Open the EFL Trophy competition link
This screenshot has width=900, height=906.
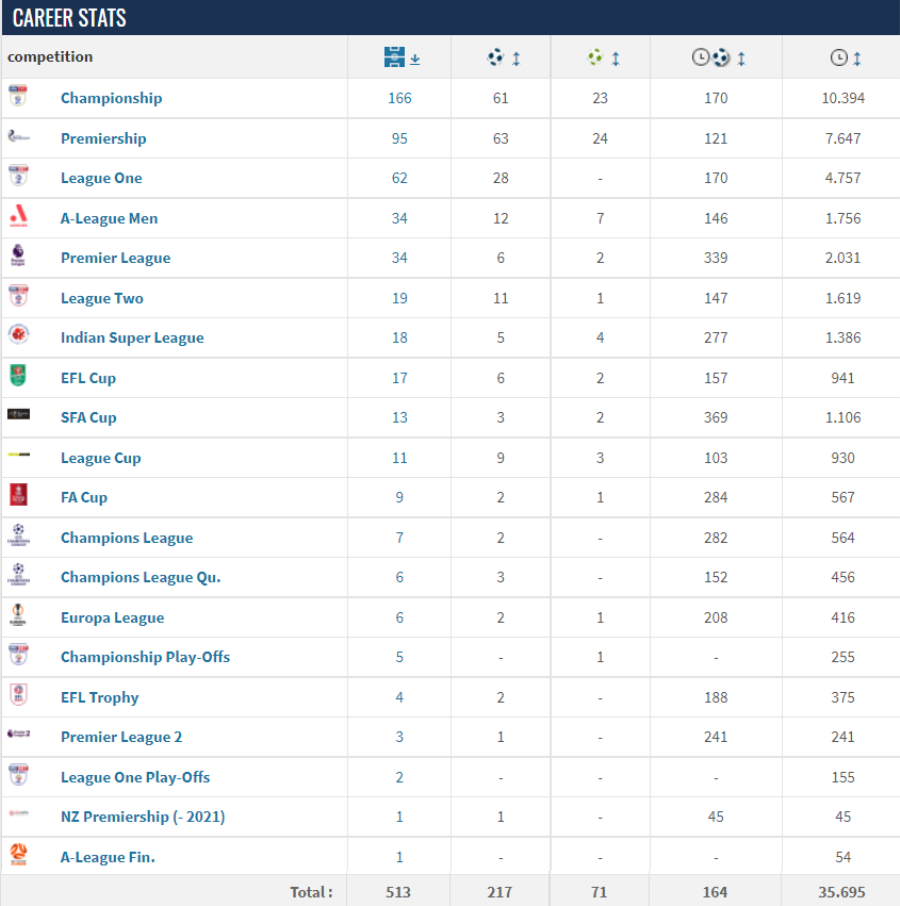point(99,697)
